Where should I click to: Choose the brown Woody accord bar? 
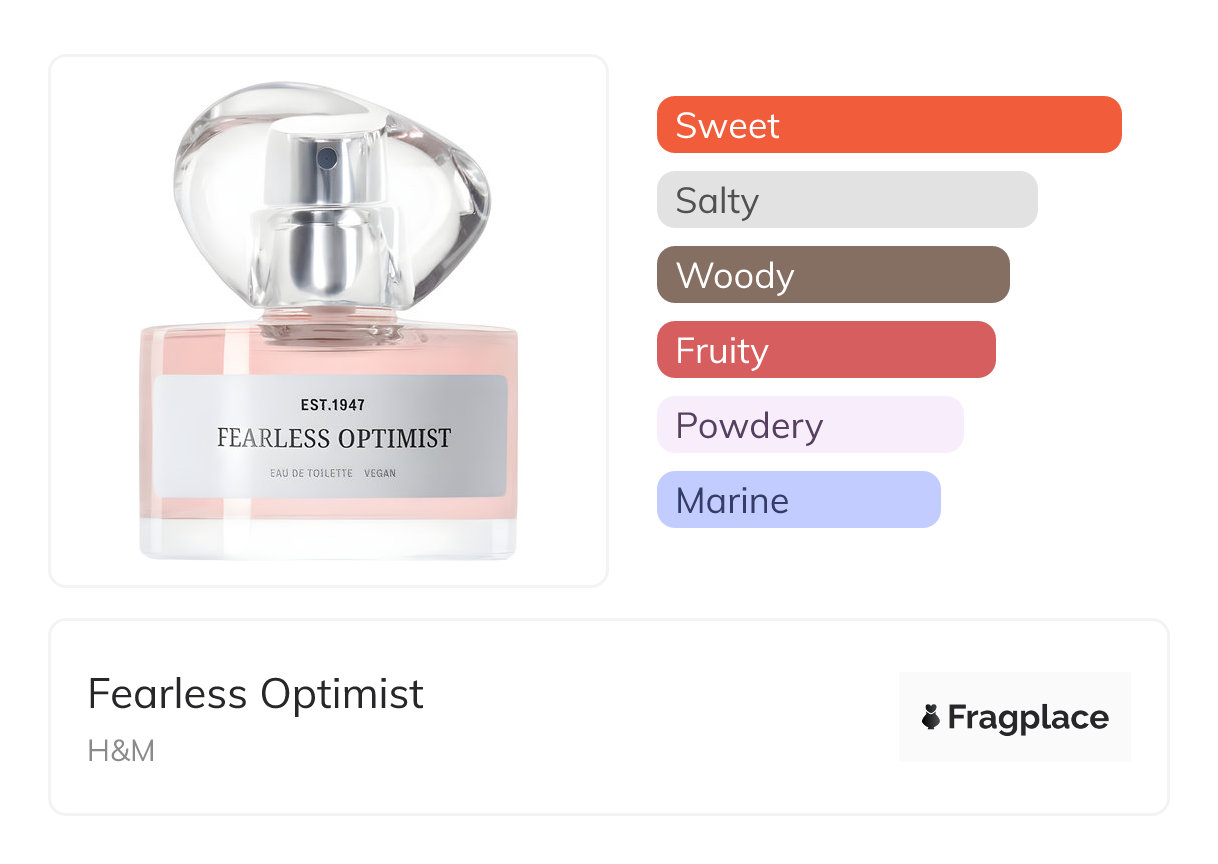[832, 275]
